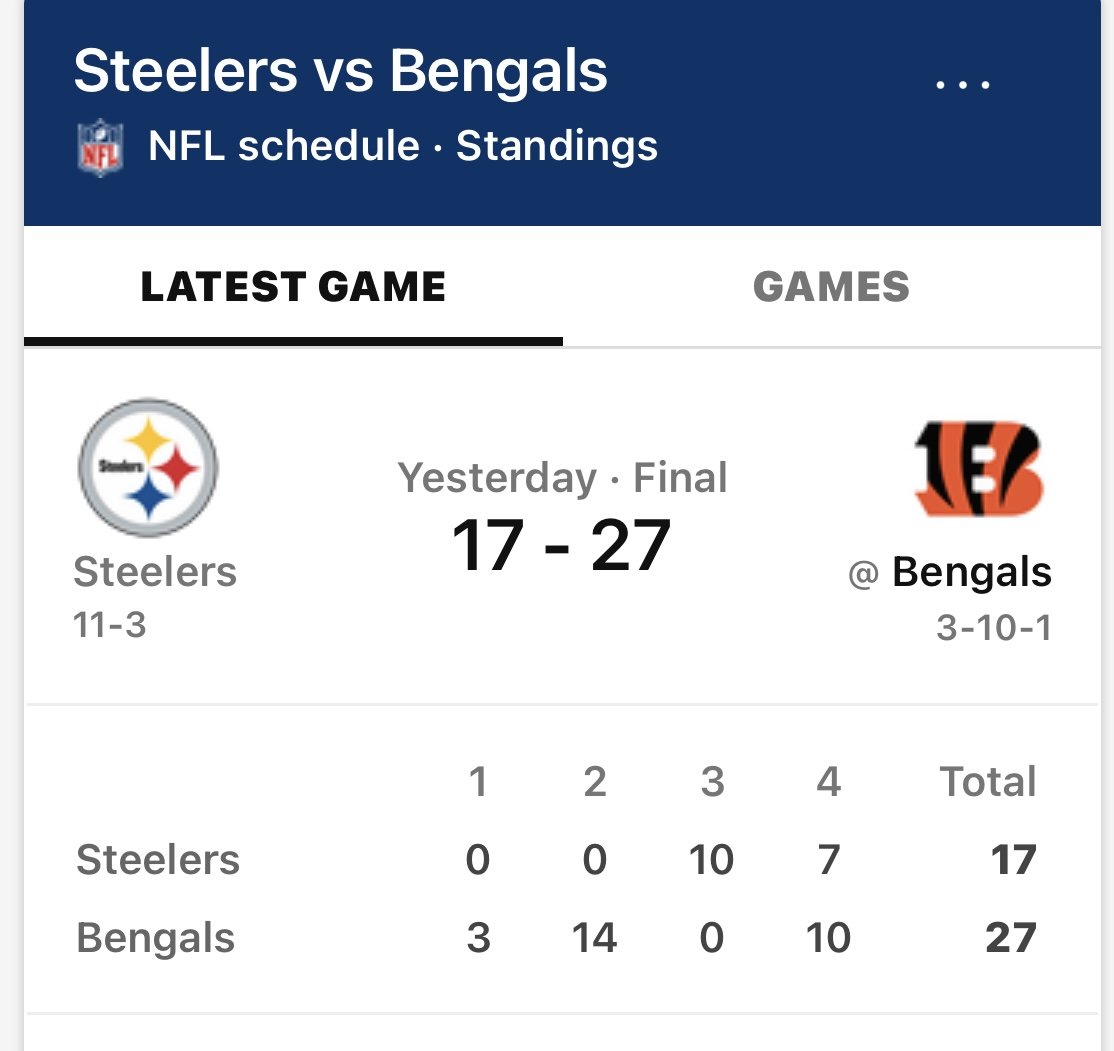Click the Yesterday Final status text
Screen dimensions: 1114x1051
(x=562, y=478)
